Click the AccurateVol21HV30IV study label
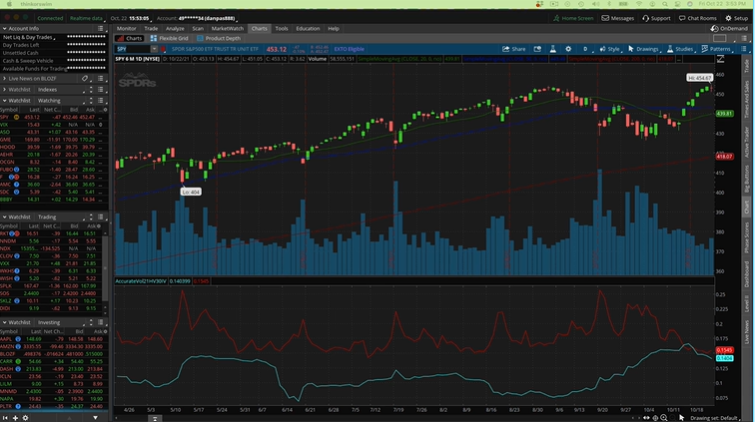Viewport: 755px width, 422px height. click(x=141, y=281)
